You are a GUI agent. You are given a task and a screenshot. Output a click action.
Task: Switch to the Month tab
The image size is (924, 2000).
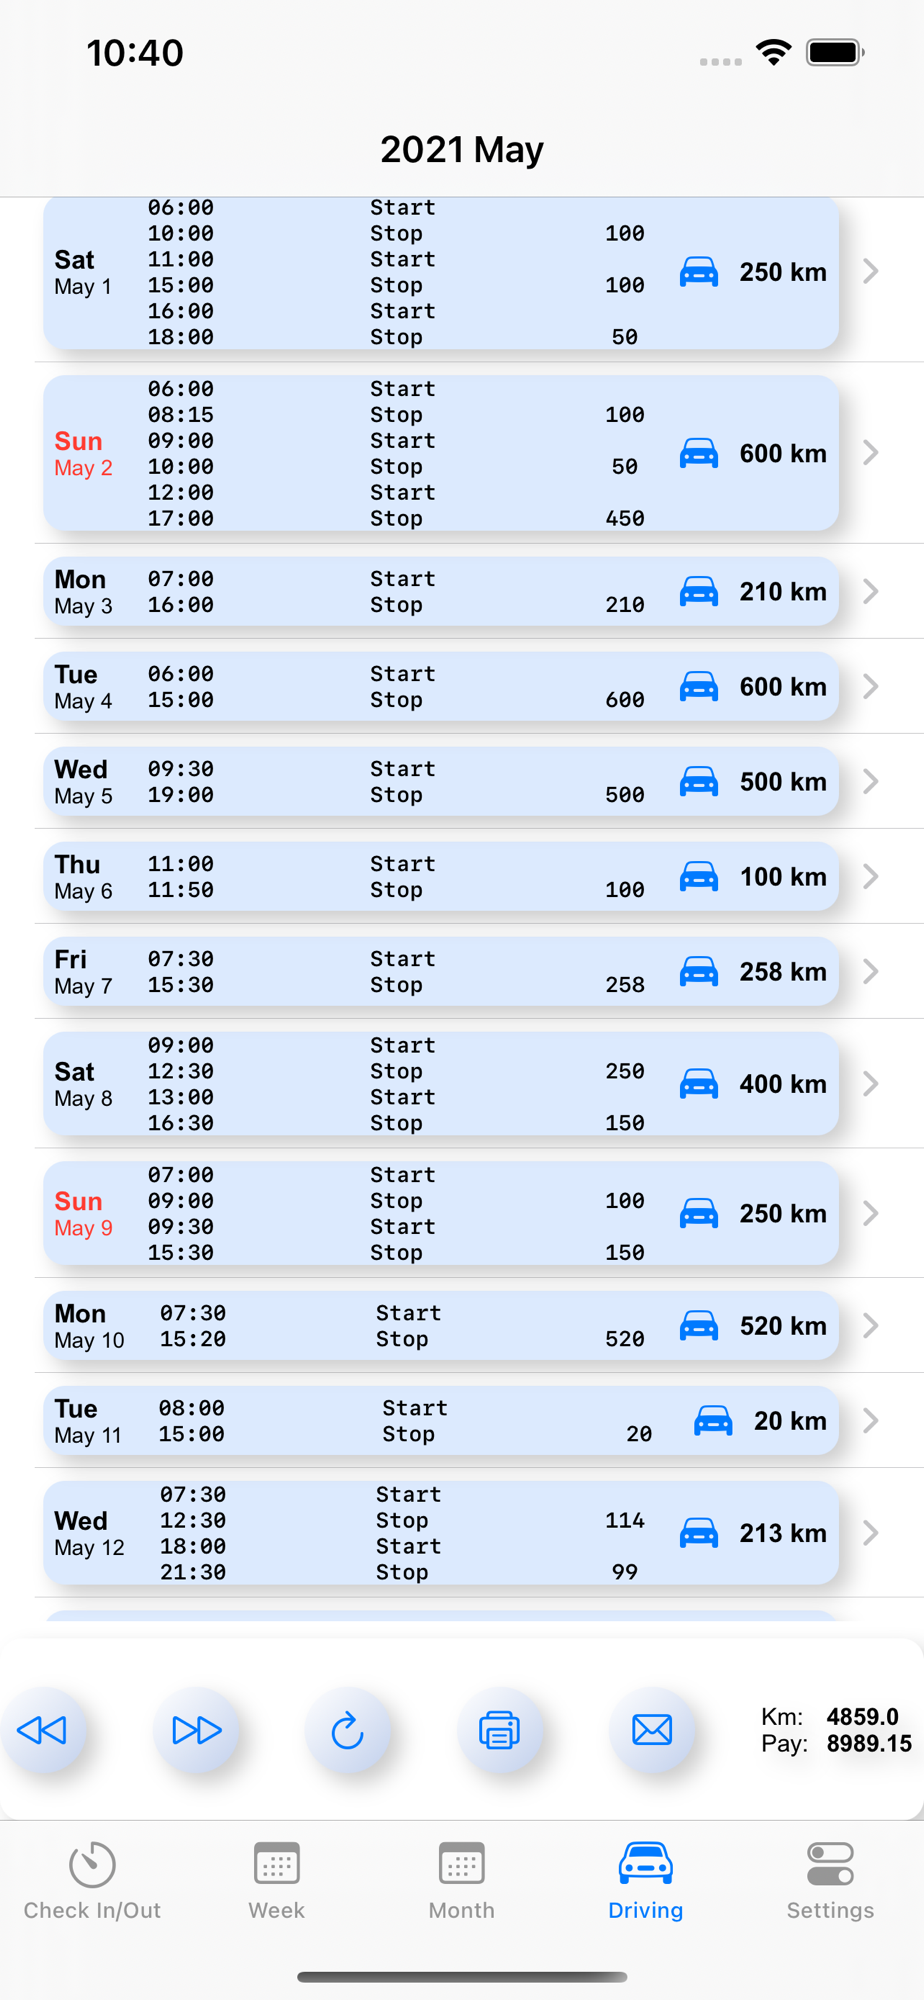[x=461, y=1881]
